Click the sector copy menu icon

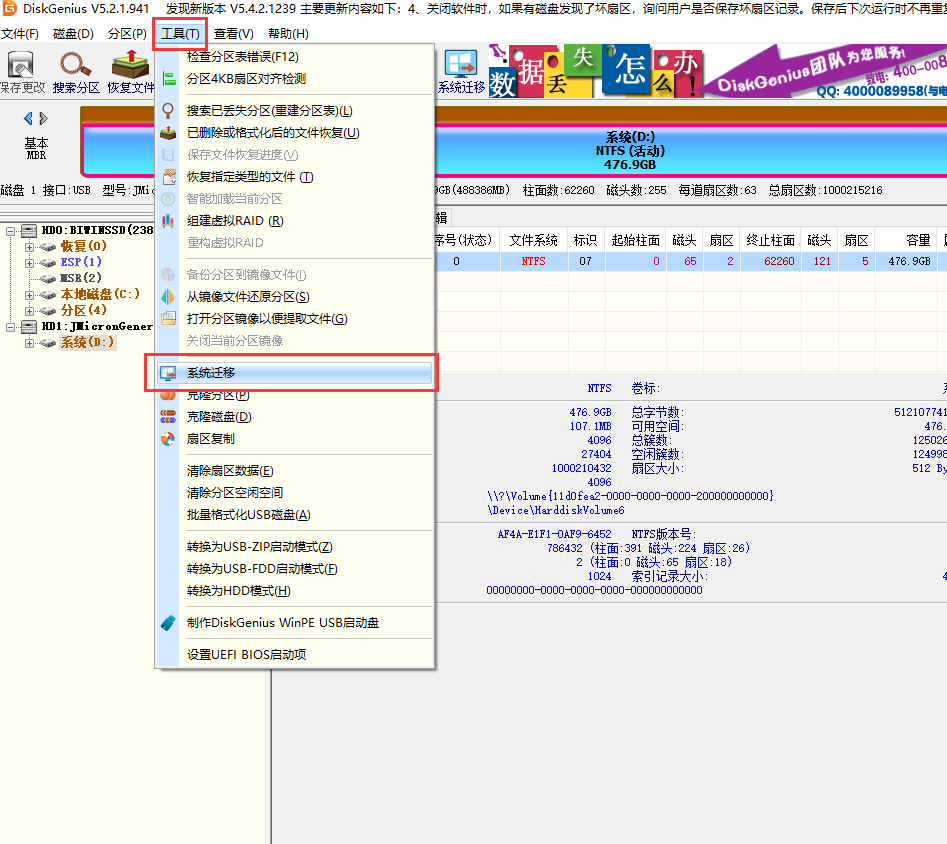coord(168,439)
